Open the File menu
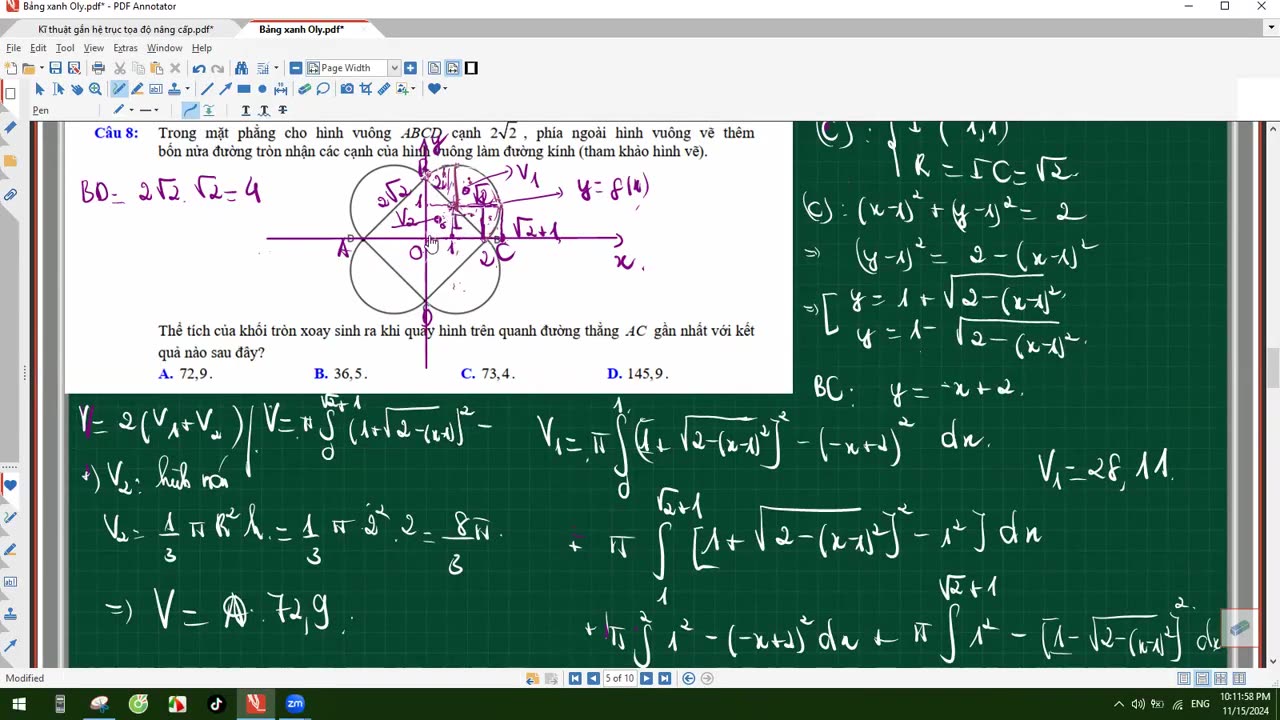Screen dimensions: 1280x720 [x=14, y=48]
